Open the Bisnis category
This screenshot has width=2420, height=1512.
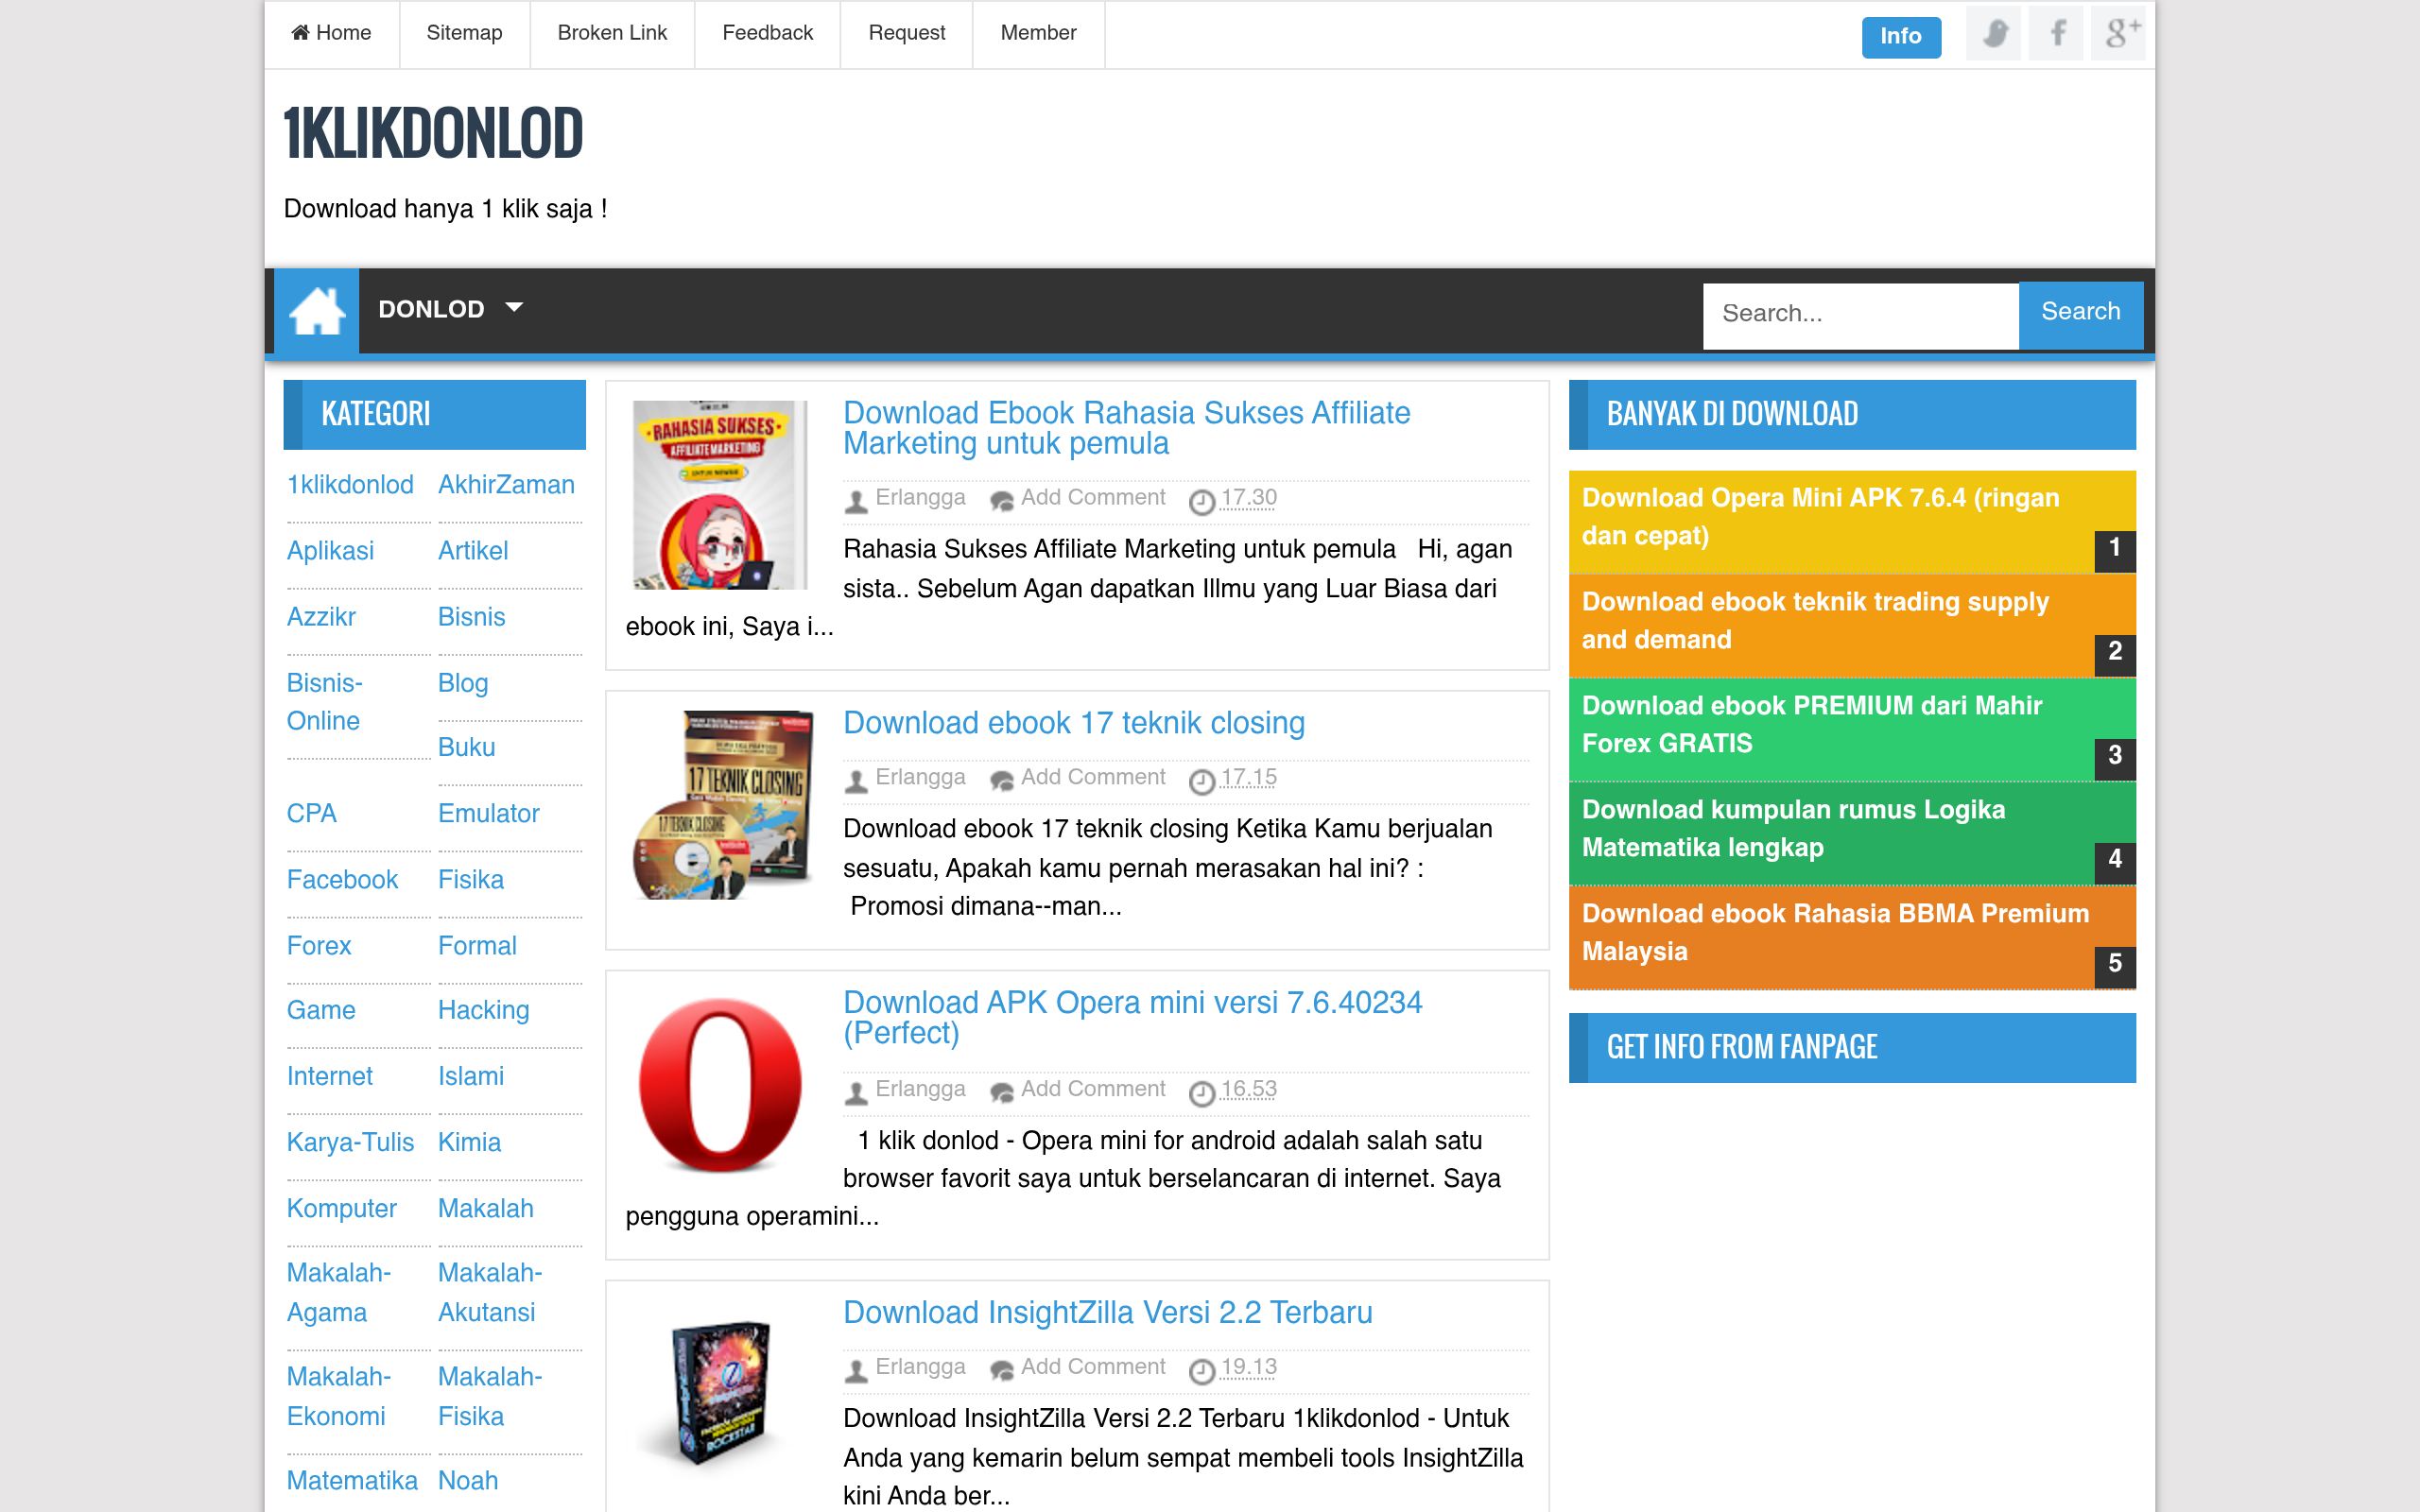point(471,617)
